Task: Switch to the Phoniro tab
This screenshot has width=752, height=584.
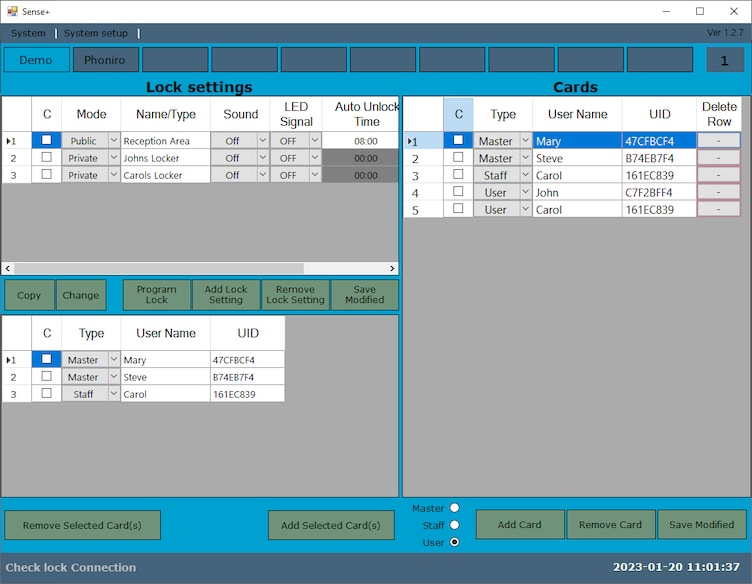Action: [106, 60]
